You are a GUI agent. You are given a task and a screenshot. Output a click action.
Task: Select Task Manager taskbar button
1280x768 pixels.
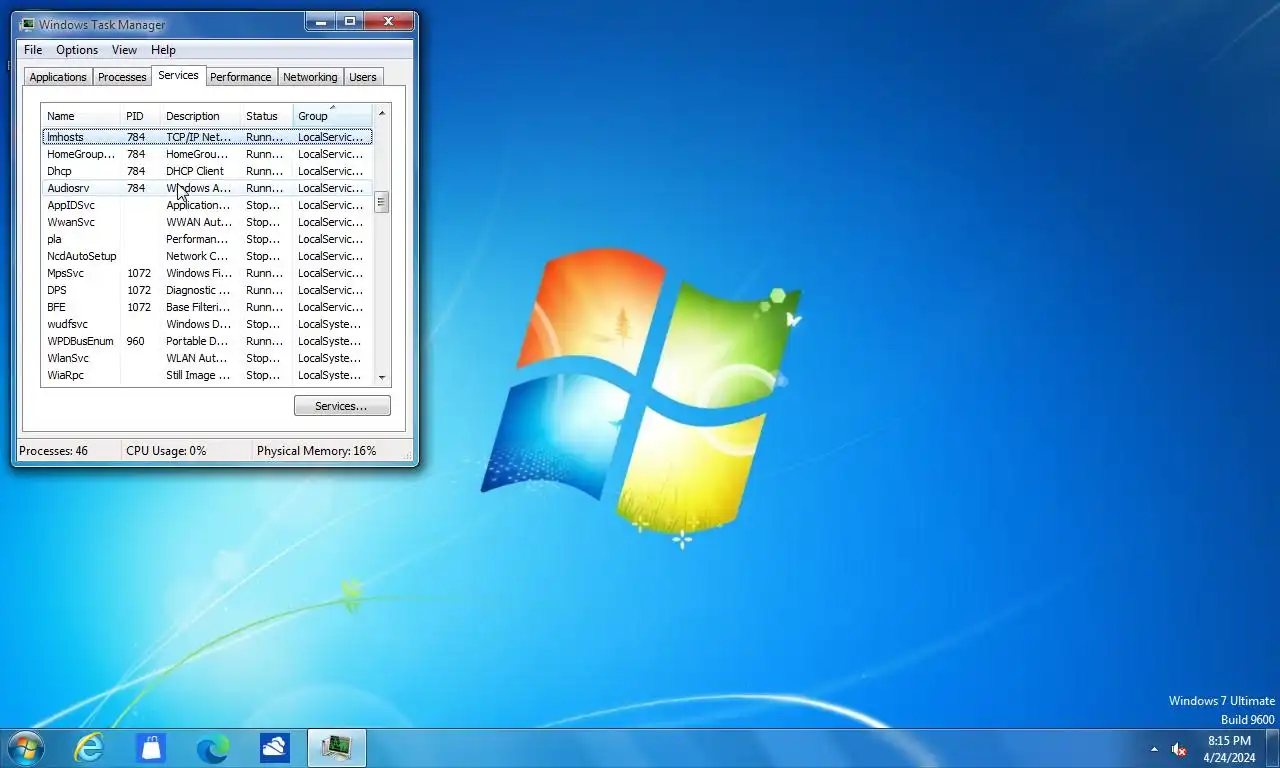point(337,748)
